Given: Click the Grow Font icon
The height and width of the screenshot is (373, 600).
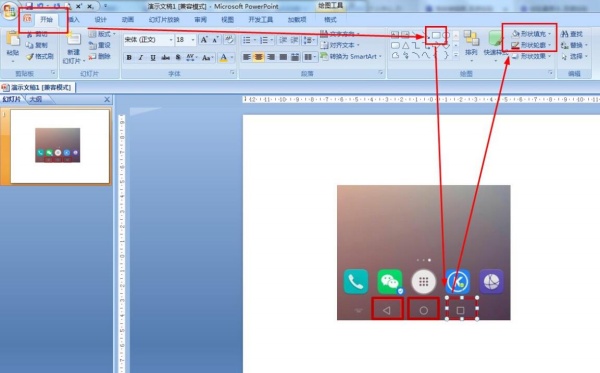Looking at the screenshot, I should 204,40.
